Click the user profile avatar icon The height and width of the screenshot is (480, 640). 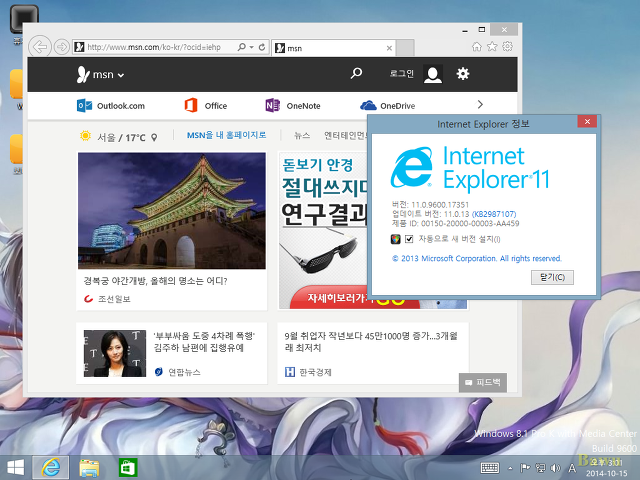tap(433, 74)
